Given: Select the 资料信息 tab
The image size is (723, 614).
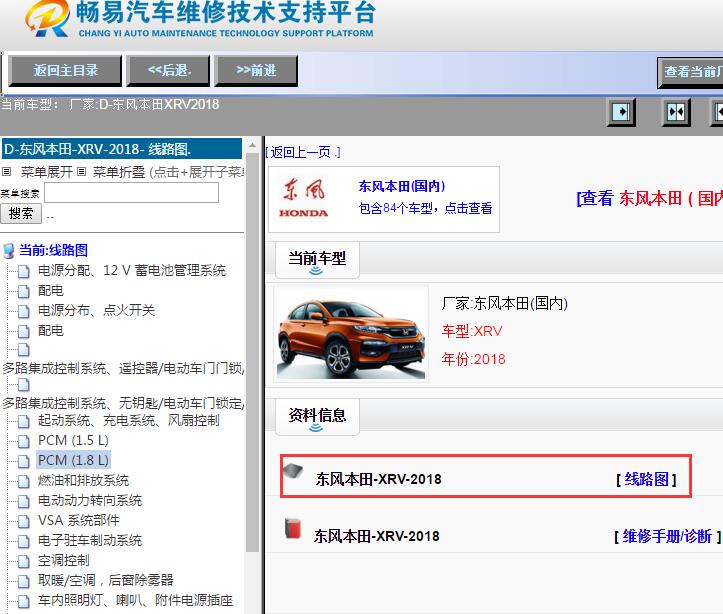Looking at the screenshot, I should pyautogui.click(x=317, y=417).
